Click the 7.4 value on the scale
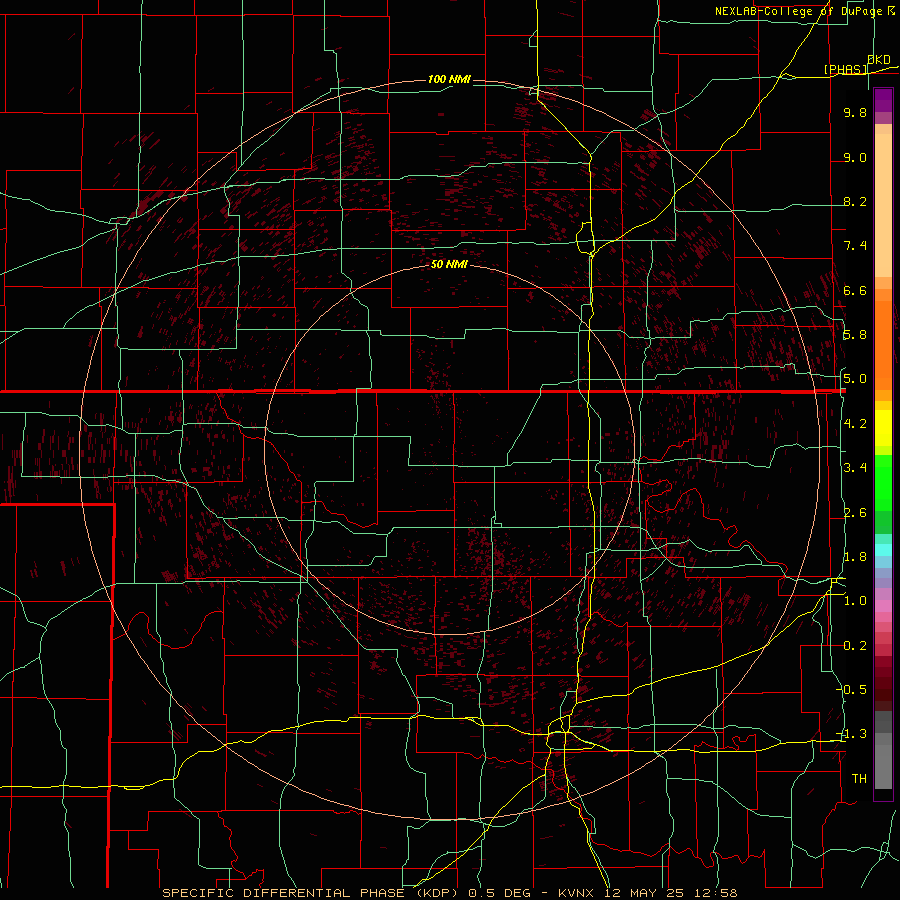 pos(855,246)
